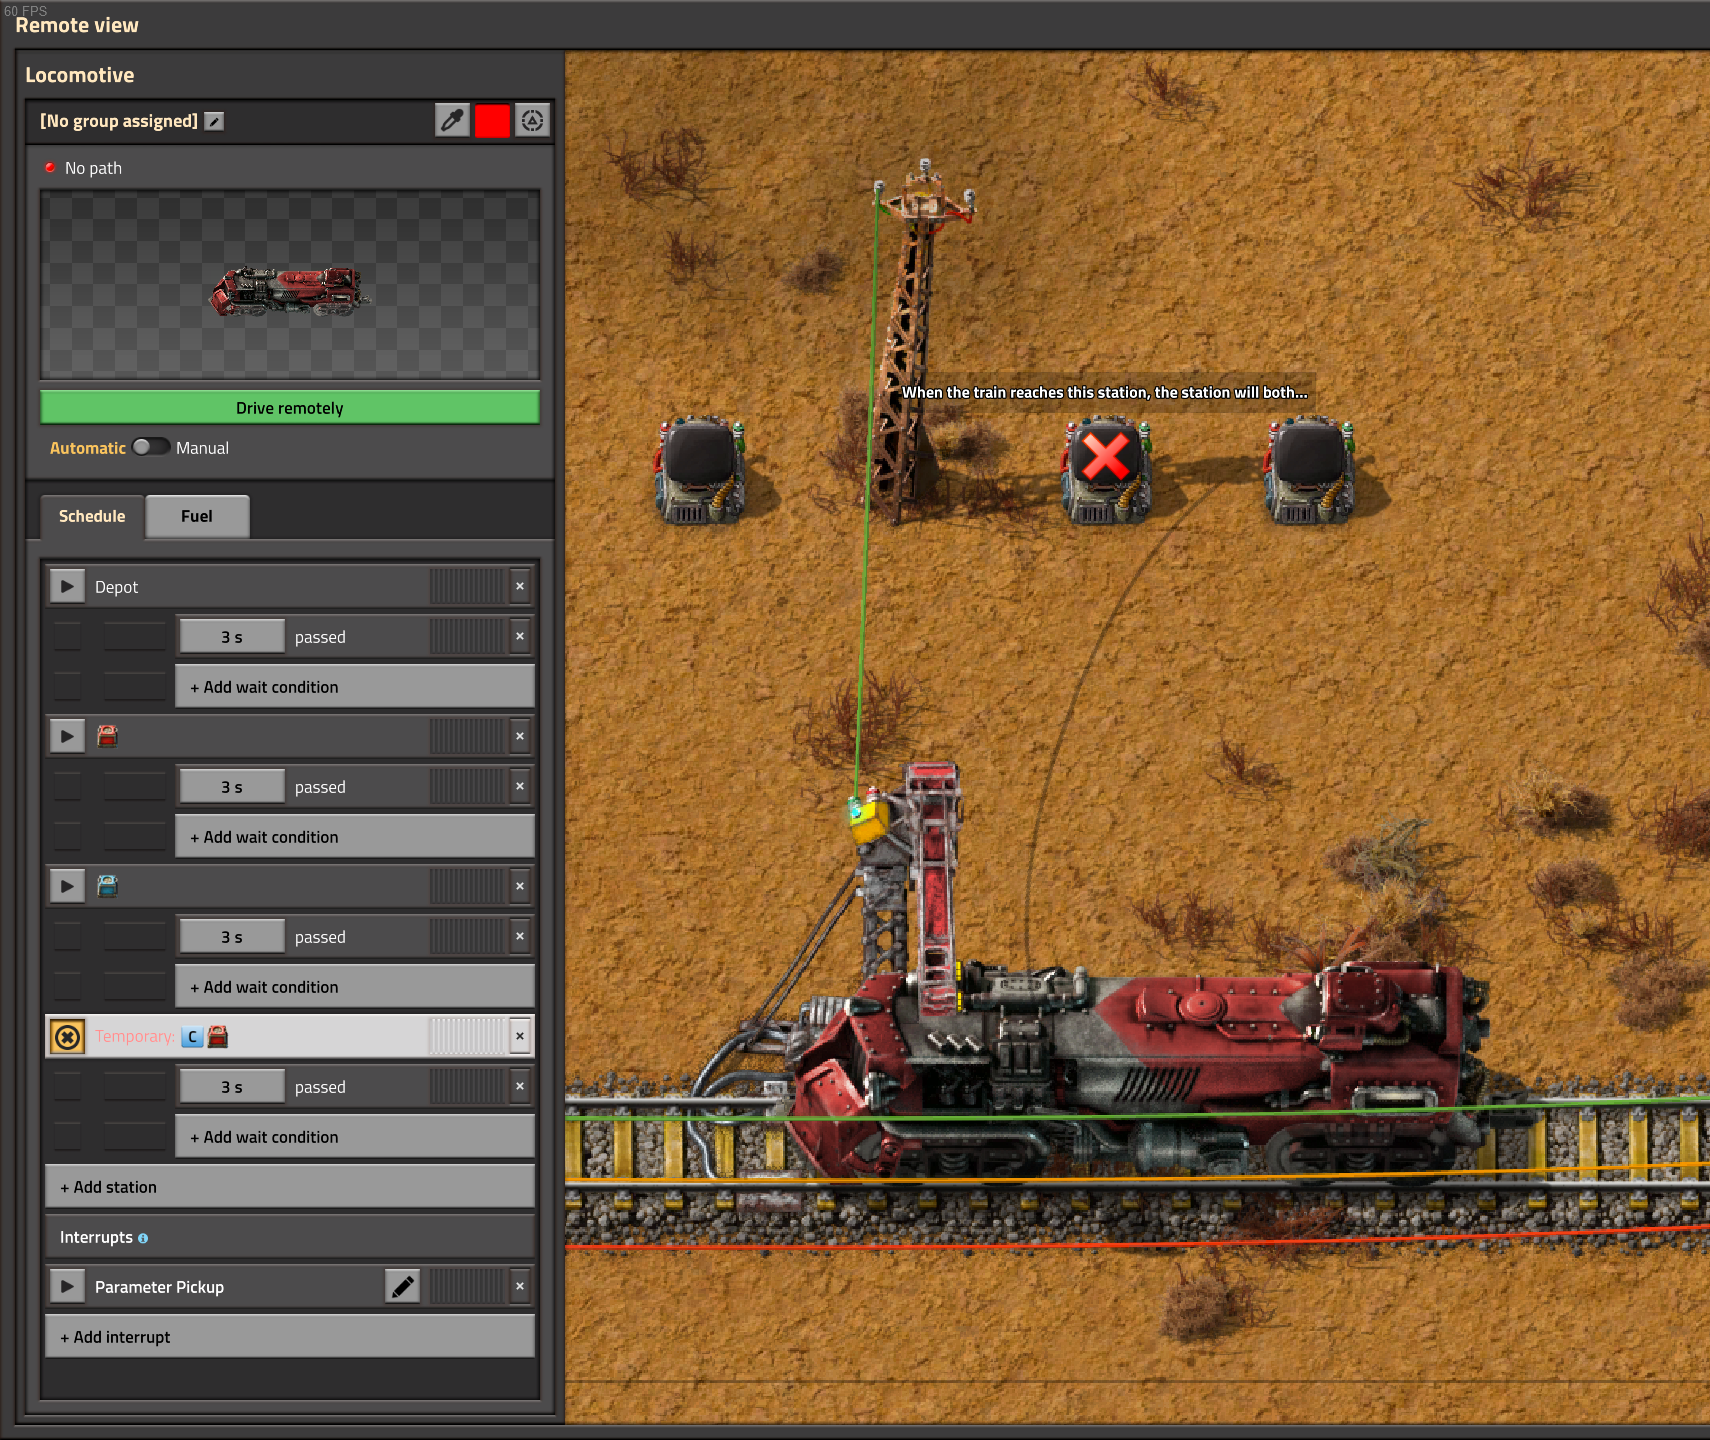Remove the Depot station from schedule
1710x1440 pixels.
[x=520, y=586]
